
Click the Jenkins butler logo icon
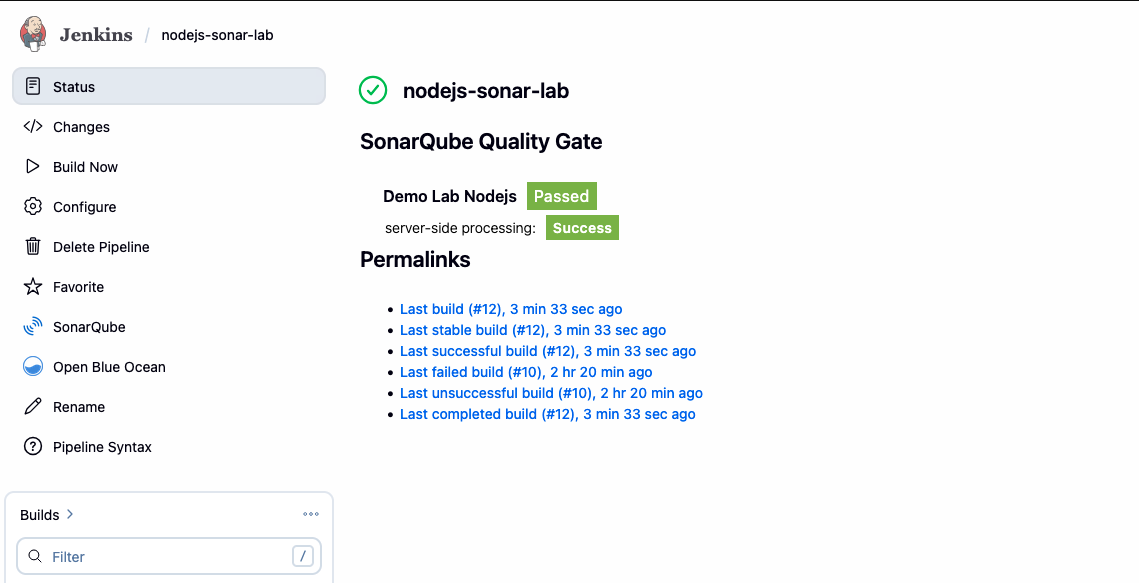33,34
